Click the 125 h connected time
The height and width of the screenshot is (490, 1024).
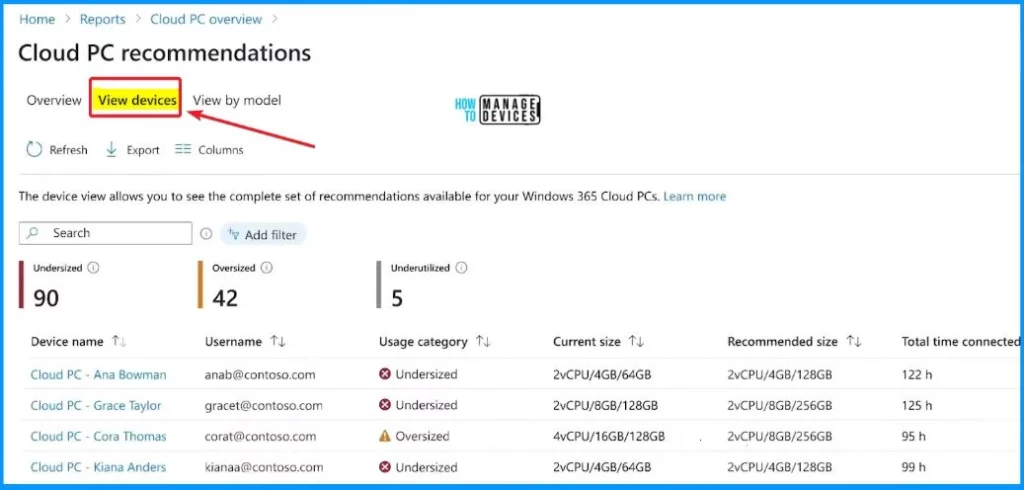click(917, 406)
